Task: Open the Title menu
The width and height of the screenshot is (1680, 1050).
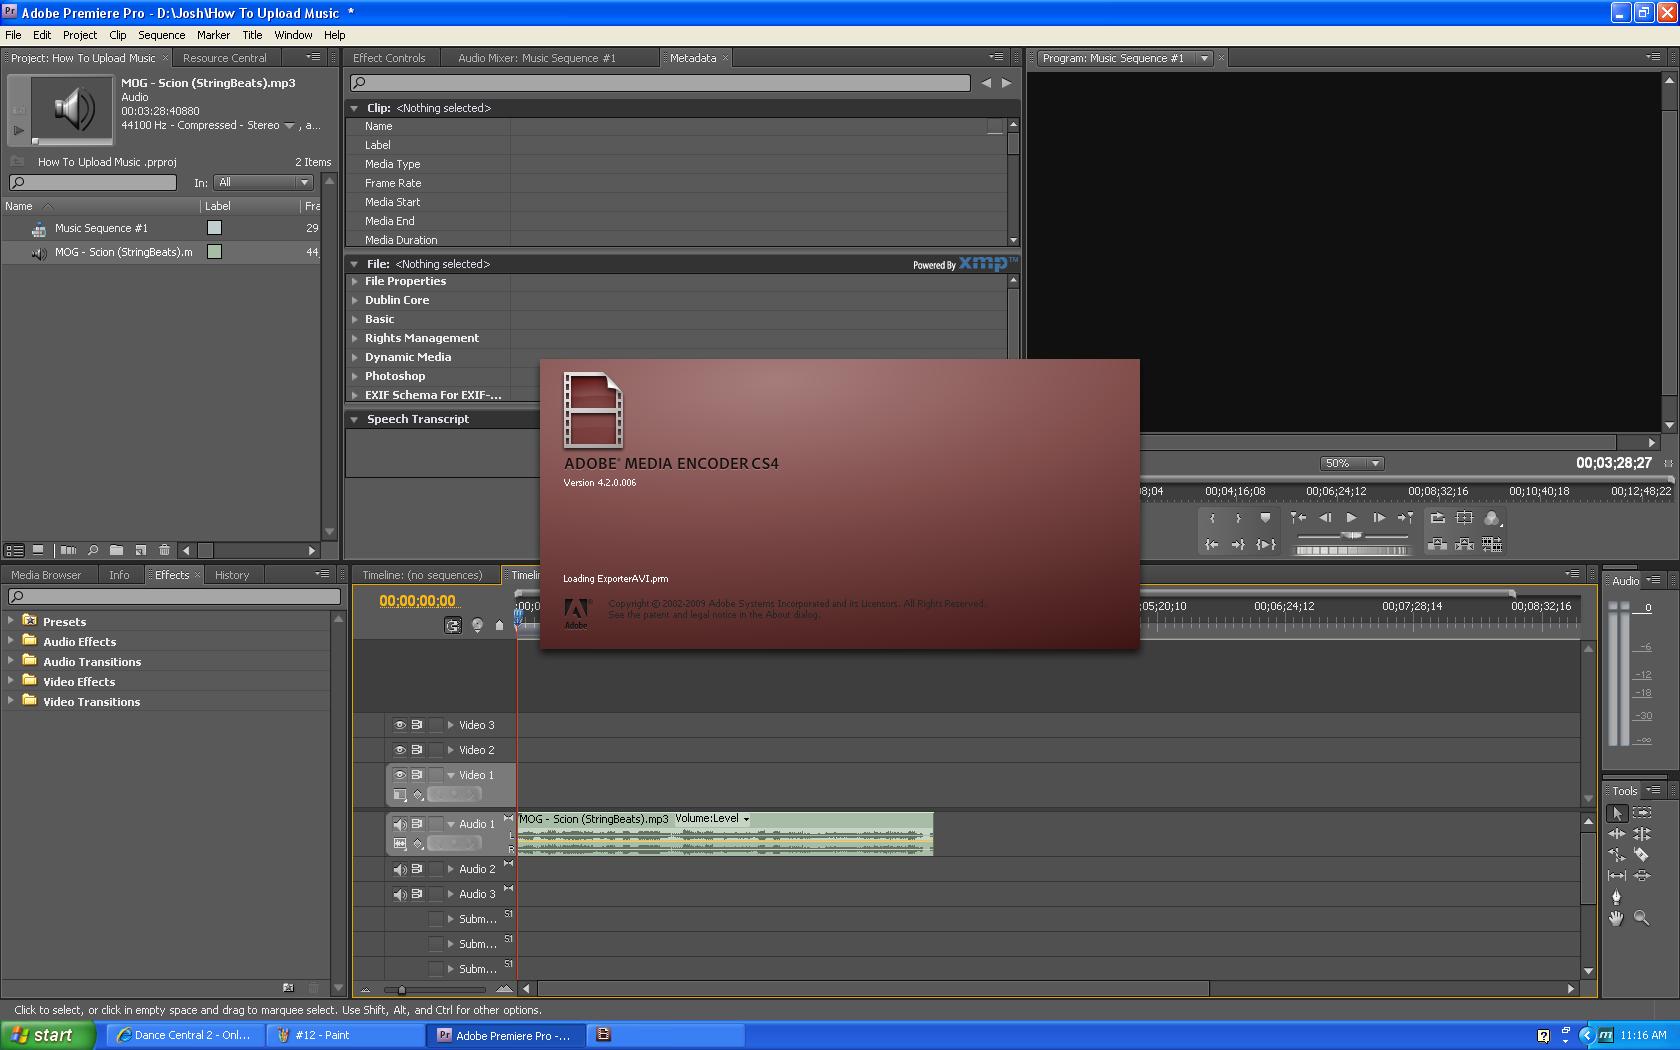Action: (252, 35)
